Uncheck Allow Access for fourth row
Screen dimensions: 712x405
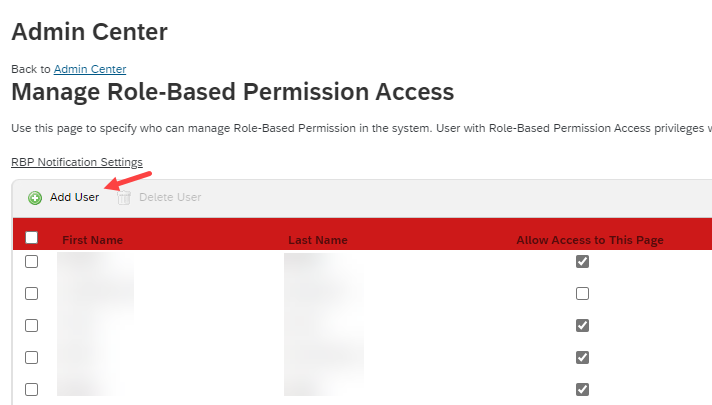tap(582, 358)
